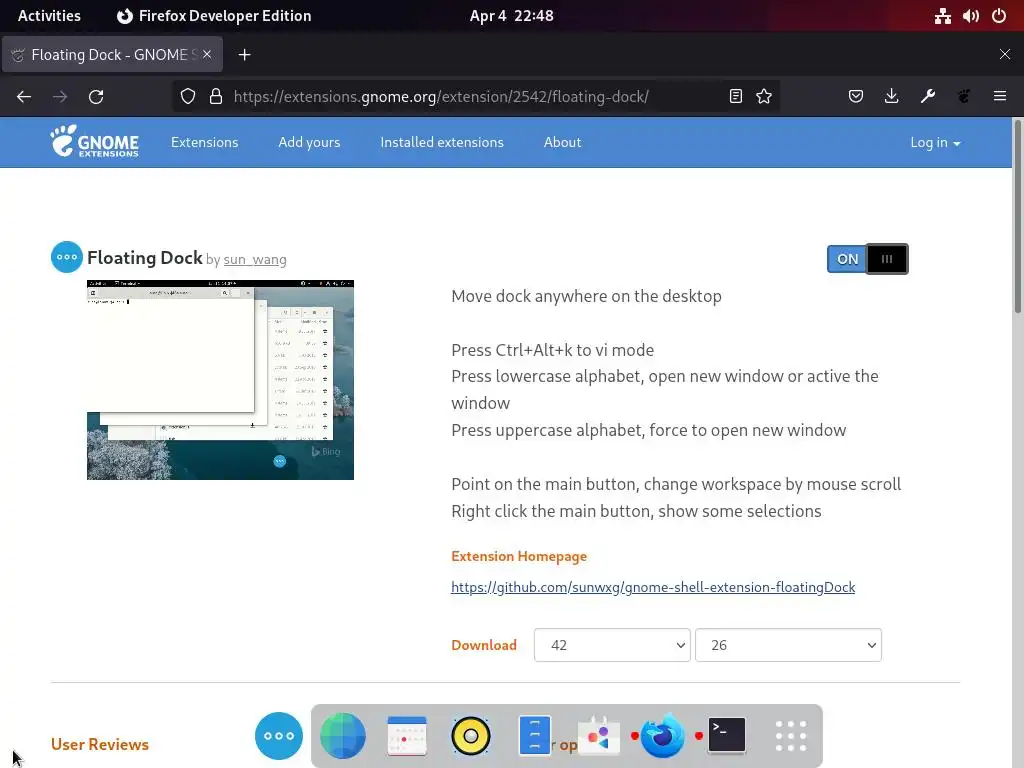
Task: Open the Files app in dock
Action: pyautogui.click(x=535, y=736)
